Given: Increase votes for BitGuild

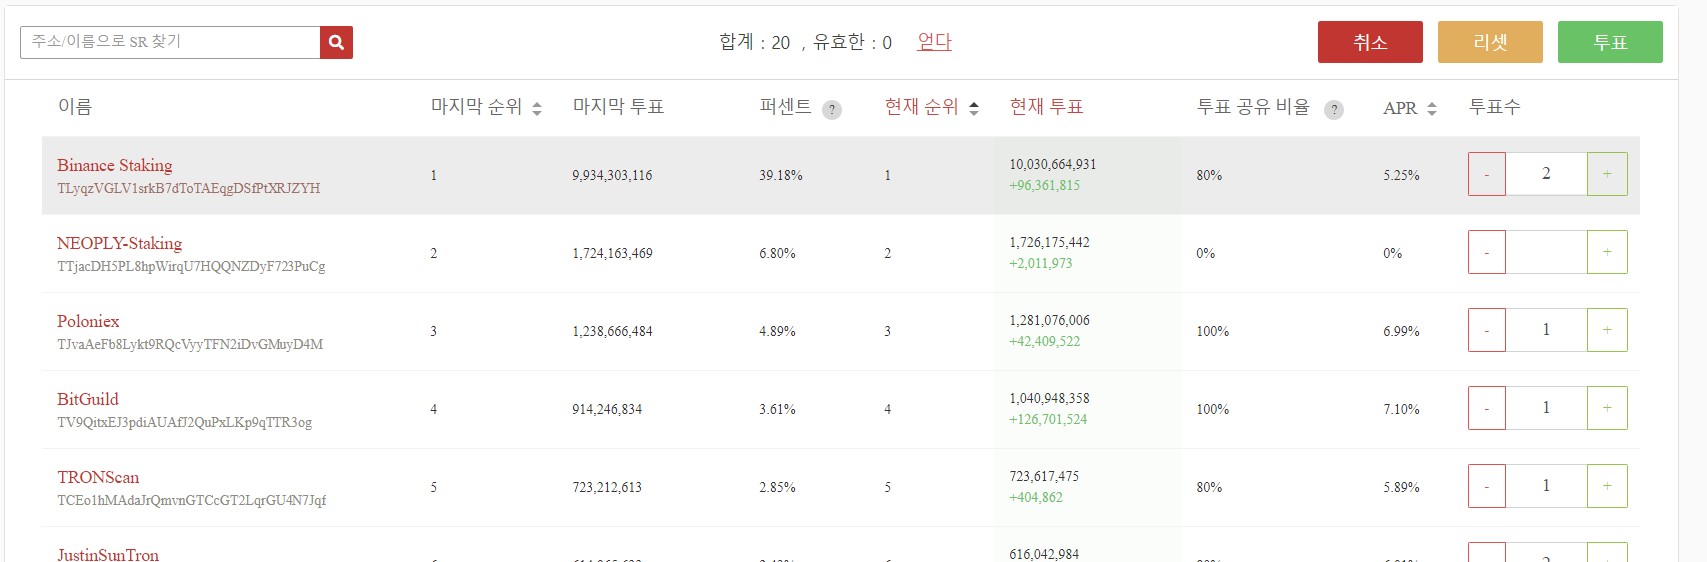Looking at the screenshot, I should click(x=1607, y=408).
